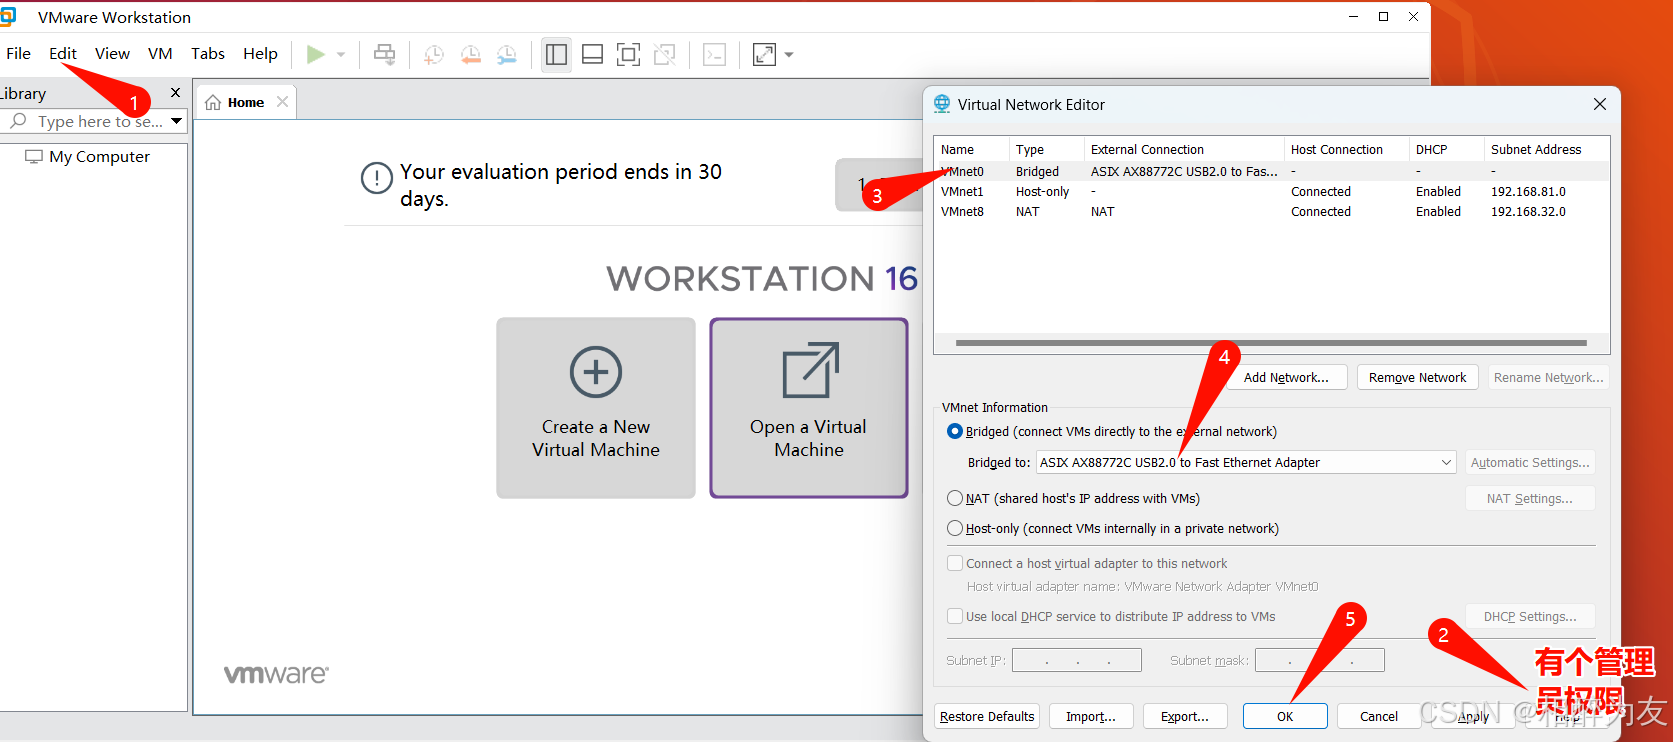
Task: Click the Import button
Action: 1091,716
